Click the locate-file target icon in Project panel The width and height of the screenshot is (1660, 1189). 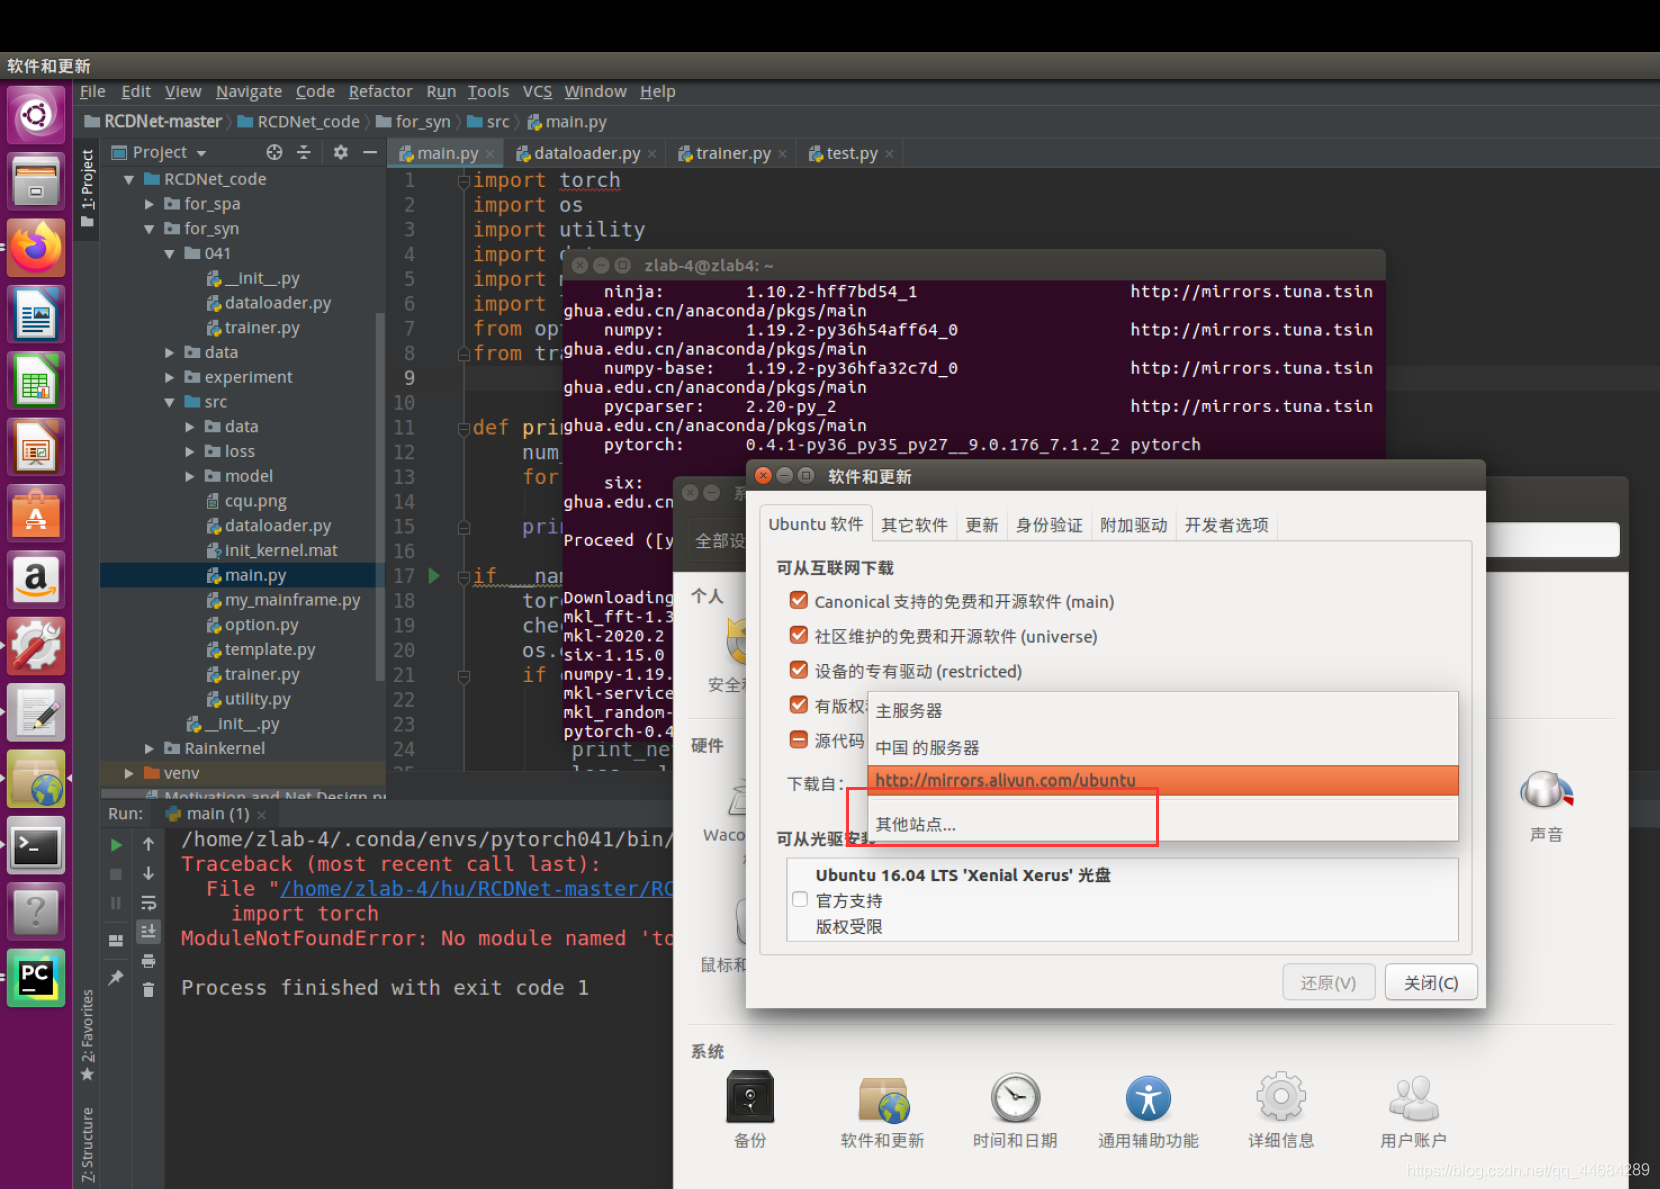[x=274, y=152]
